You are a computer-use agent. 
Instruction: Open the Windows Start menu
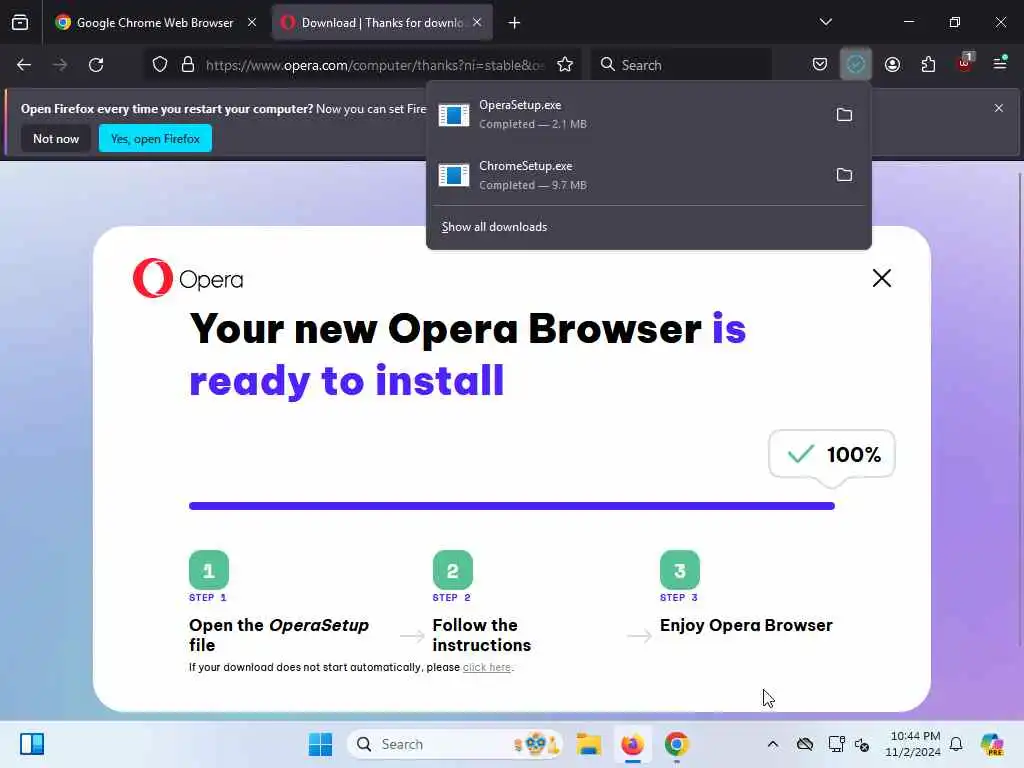point(320,744)
